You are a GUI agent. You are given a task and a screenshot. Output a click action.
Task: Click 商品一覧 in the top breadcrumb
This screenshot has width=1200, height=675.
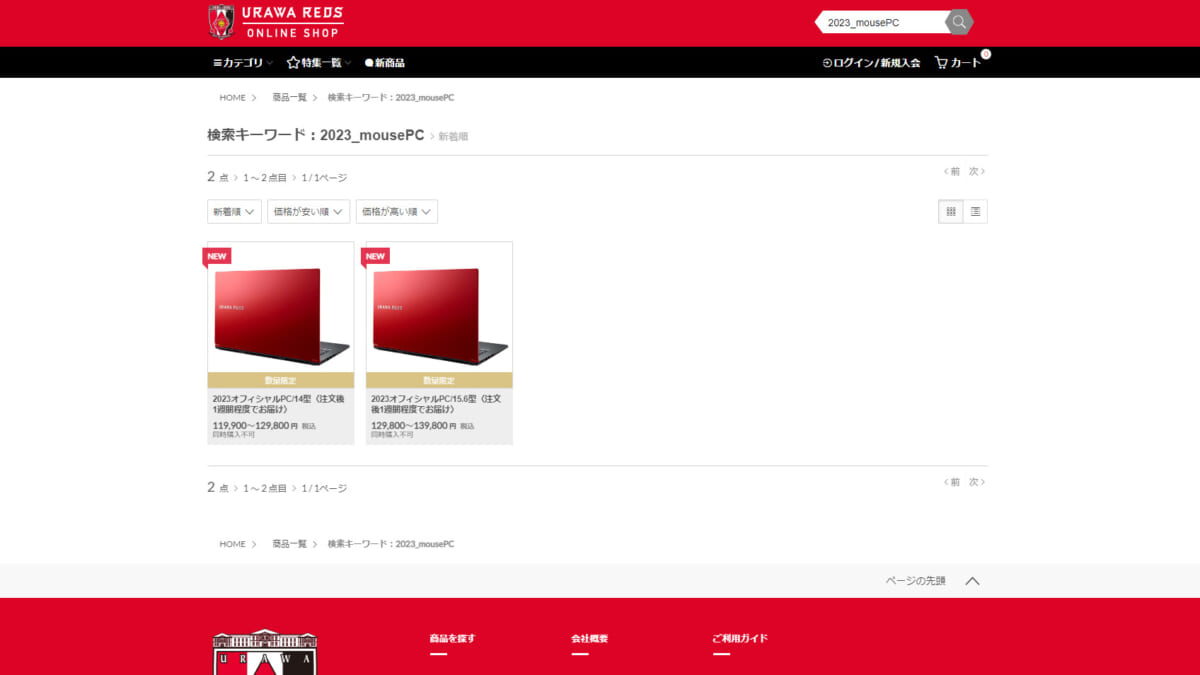[x=289, y=97]
